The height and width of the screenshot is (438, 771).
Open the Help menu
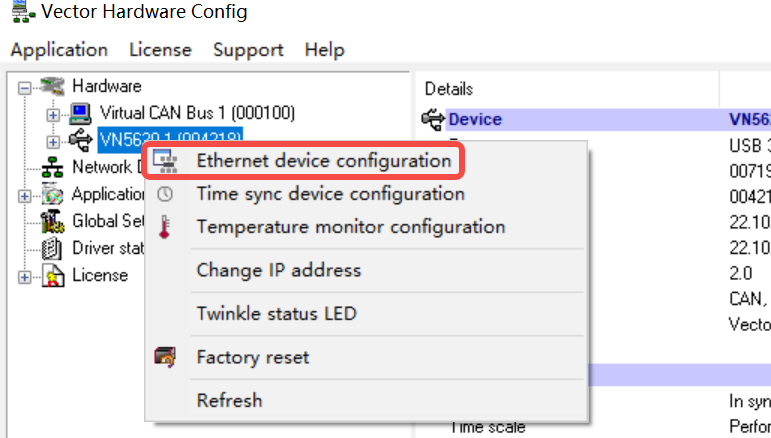coord(324,49)
